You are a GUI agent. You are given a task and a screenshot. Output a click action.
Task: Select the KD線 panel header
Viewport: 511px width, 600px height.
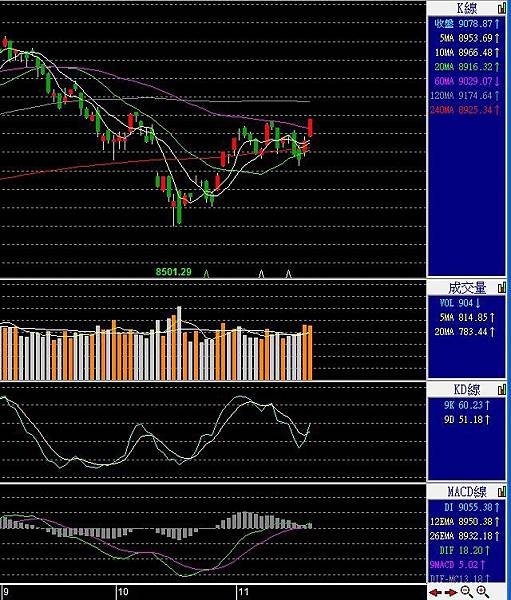click(x=467, y=390)
